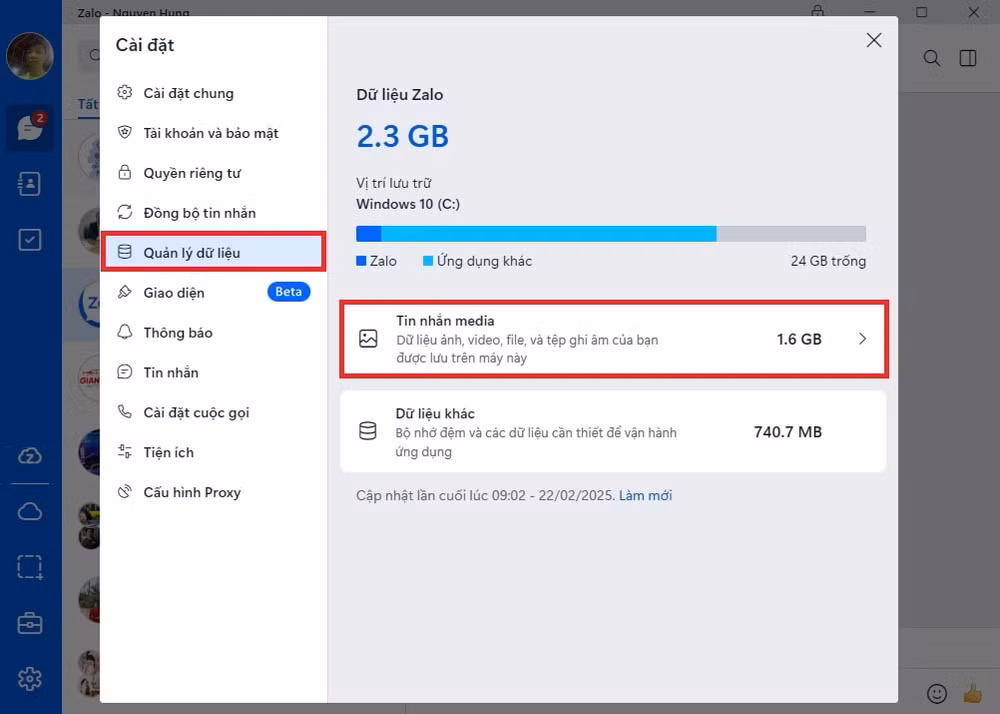Click the storage usage progress bar
The width and height of the screenshot is (1000, 714).
coord(611,233)
